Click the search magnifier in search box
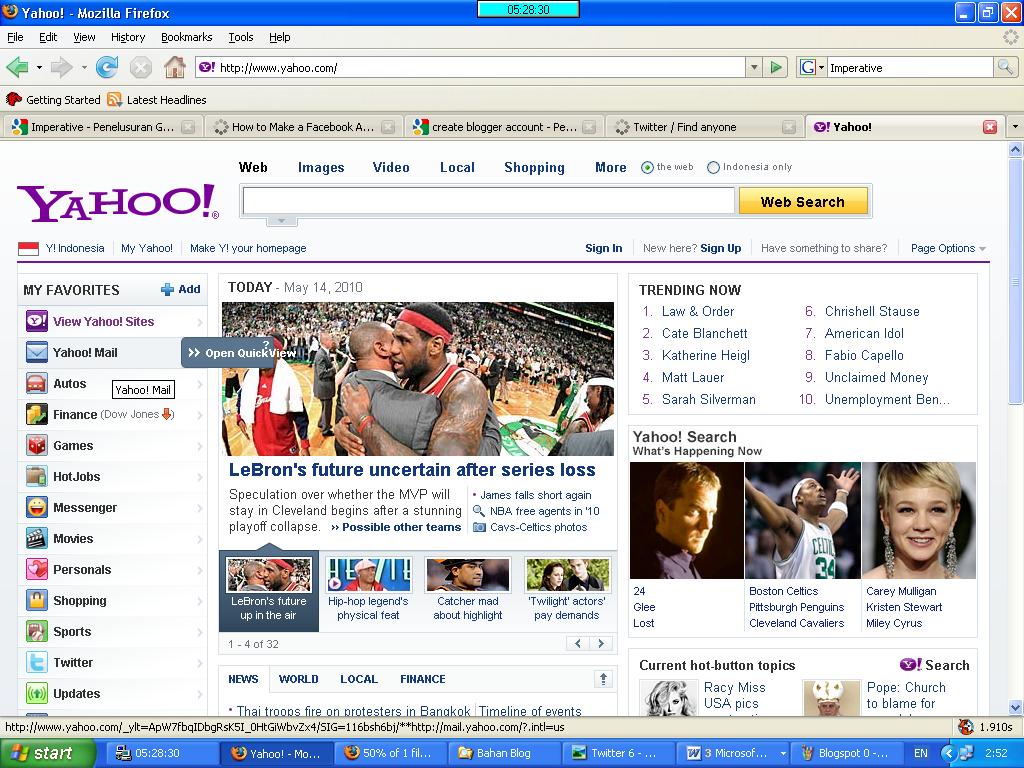The height and width of the screenshot is (768, 1024). coord(1005,67)
